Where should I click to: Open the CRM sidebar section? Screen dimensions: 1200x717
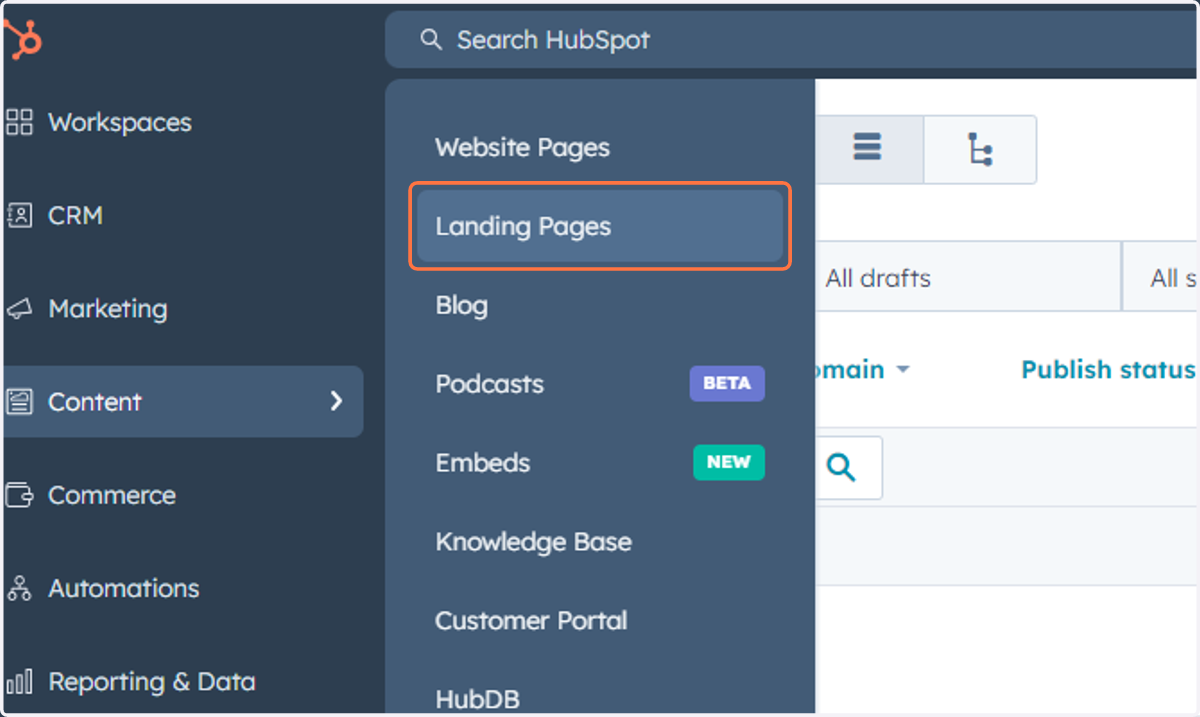(75, 215)
